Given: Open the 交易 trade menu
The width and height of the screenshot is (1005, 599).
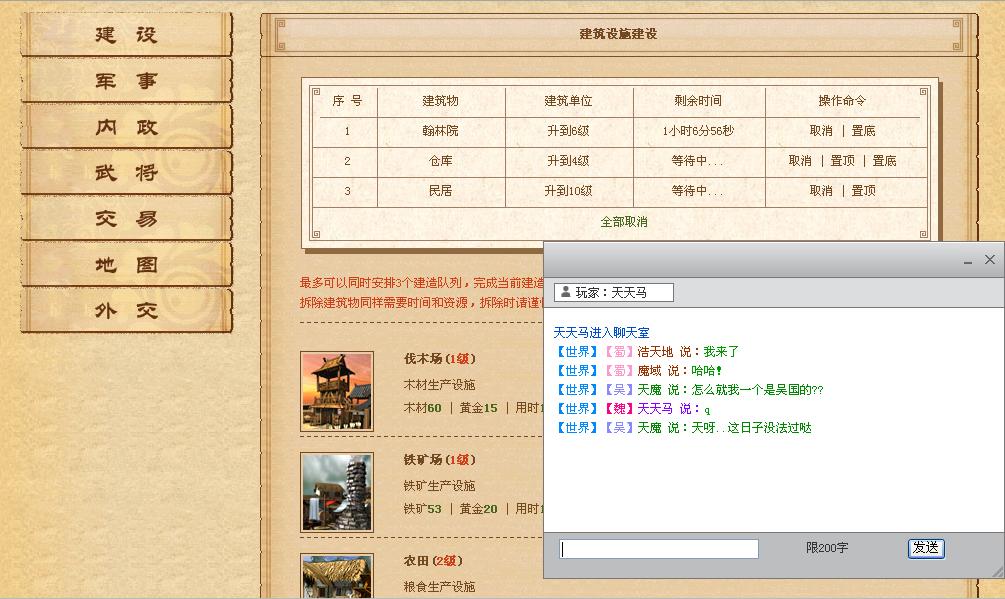Looking at the screenshot, I should (127, 219).
